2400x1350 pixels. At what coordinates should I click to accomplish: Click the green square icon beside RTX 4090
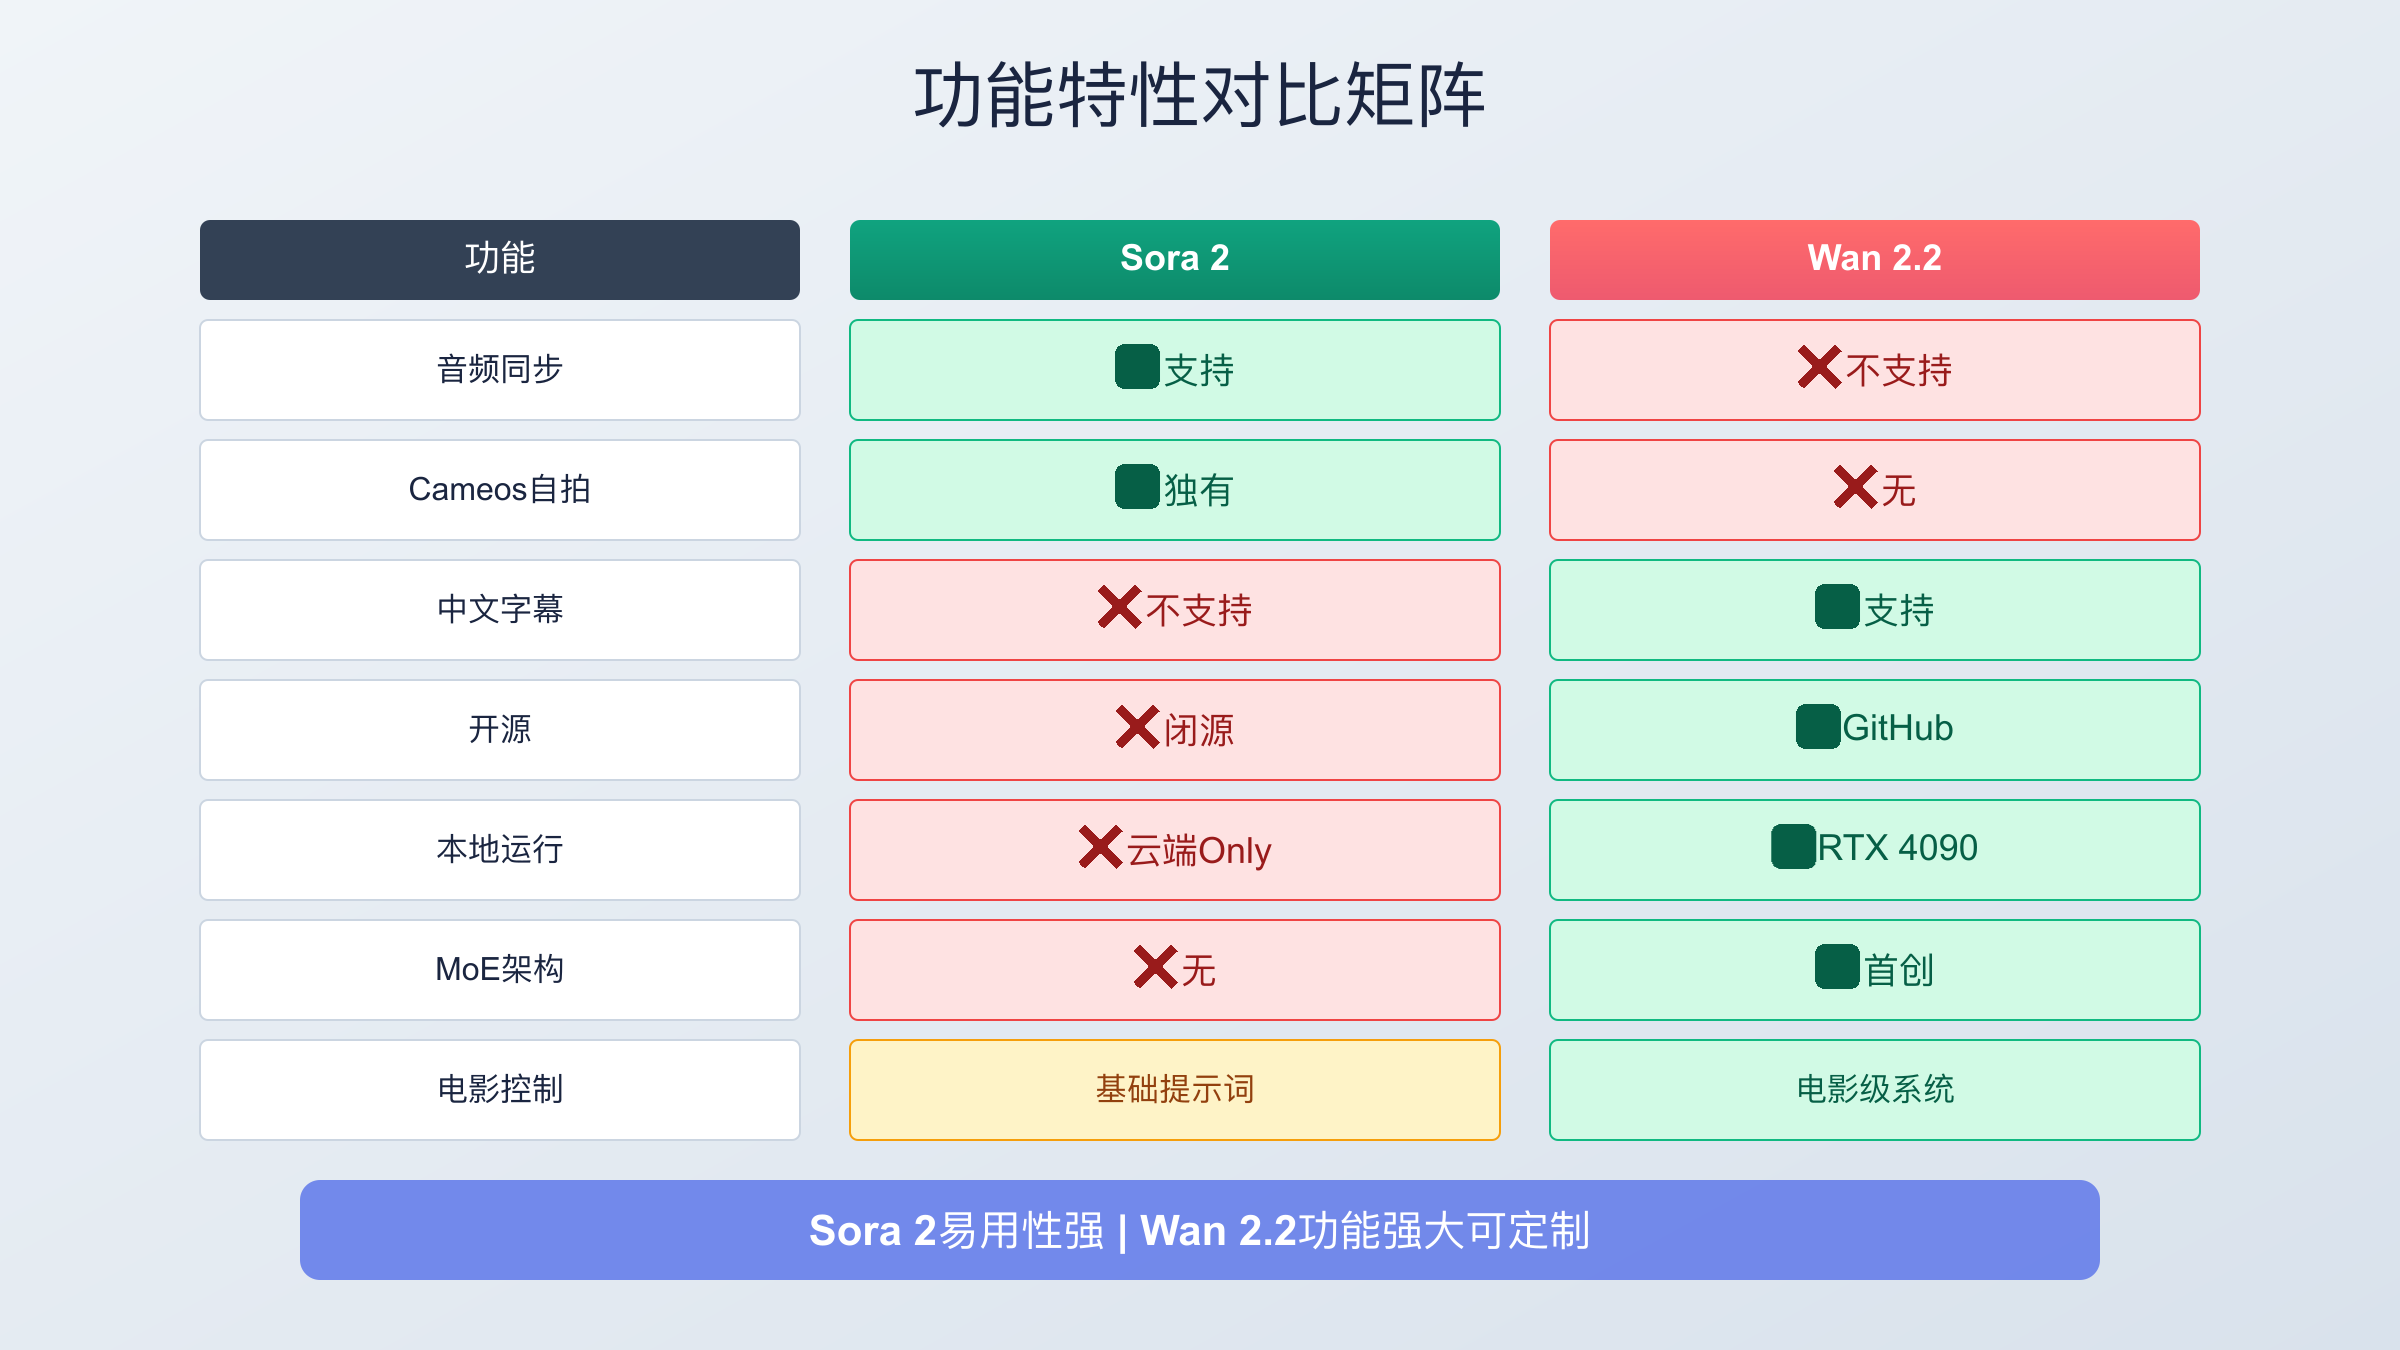point(1792,847)
